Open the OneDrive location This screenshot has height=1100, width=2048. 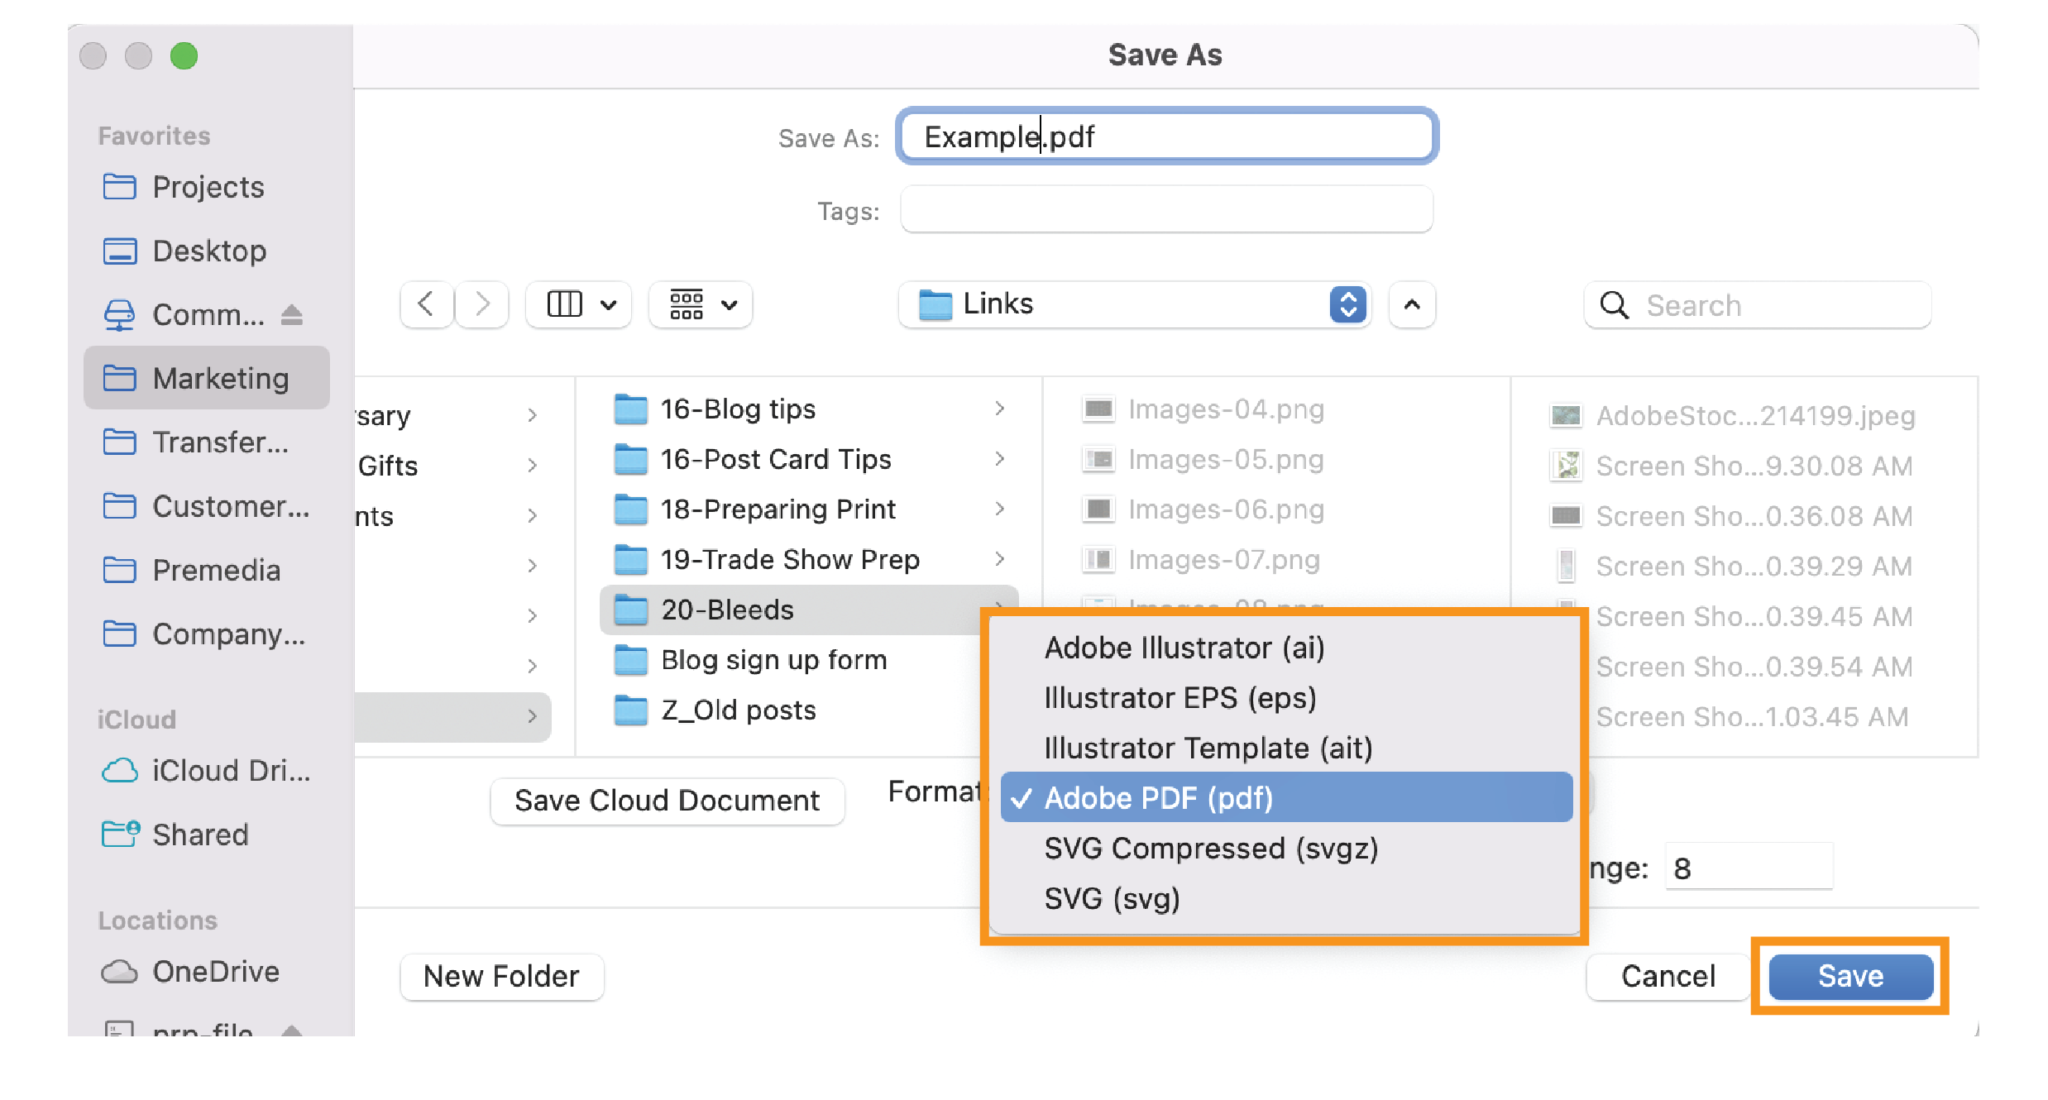(x=215, y=971)
